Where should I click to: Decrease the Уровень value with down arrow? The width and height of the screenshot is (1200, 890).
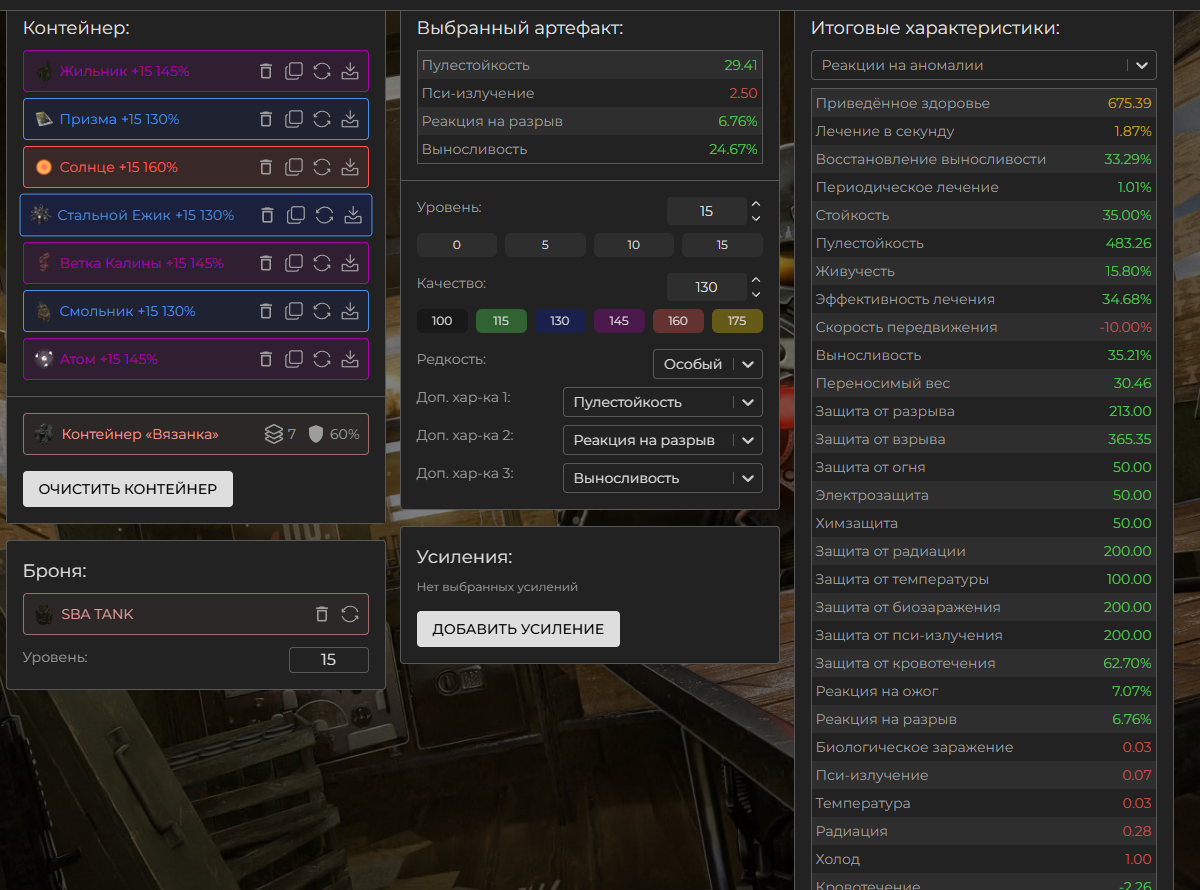[x=756, y=218]
